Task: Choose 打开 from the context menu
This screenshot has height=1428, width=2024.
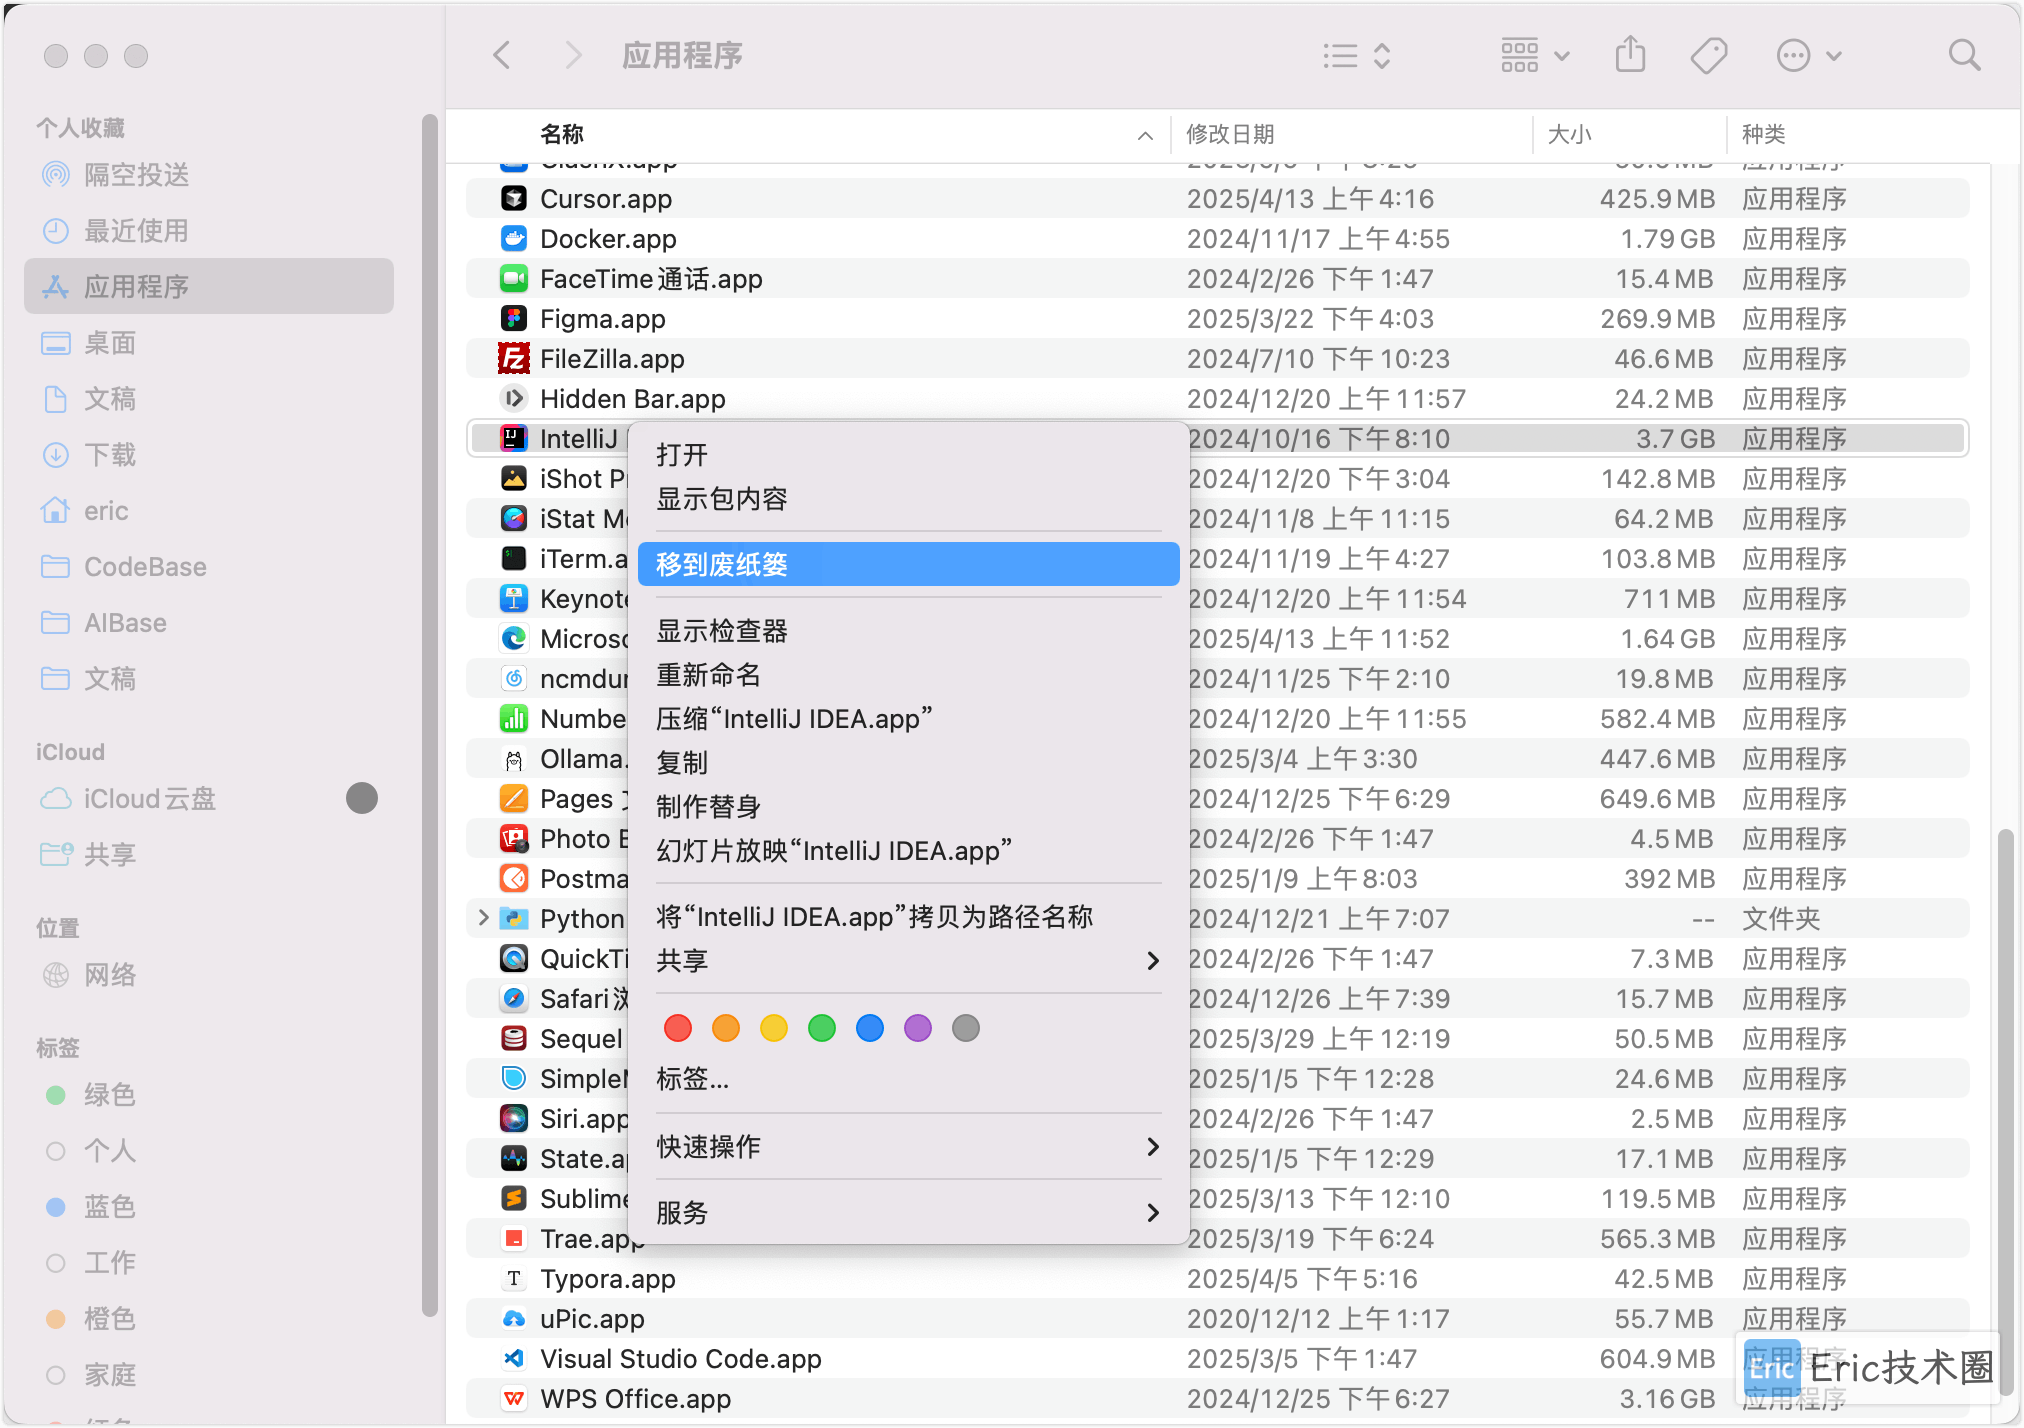Action: tap(908, 455)
